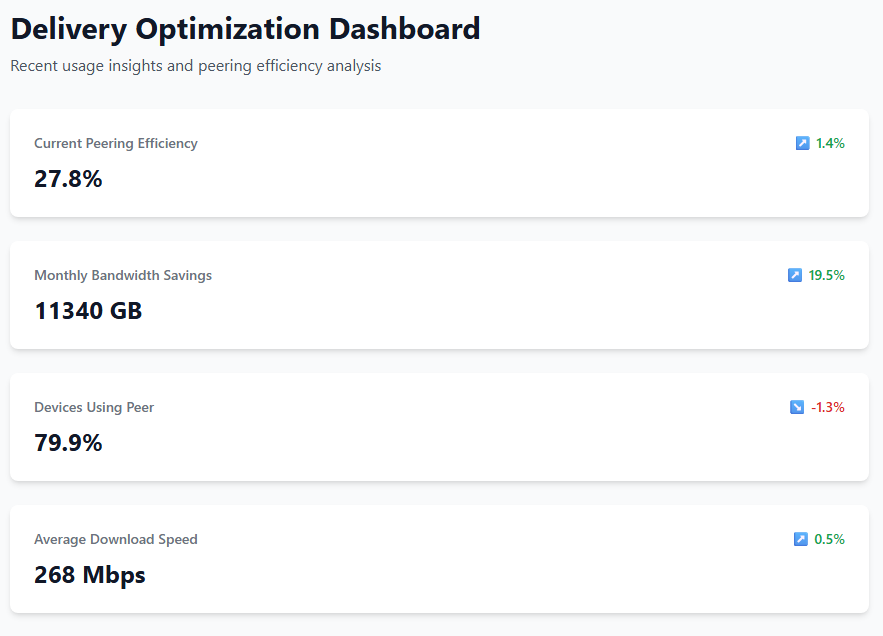
Task: Open the Monthly Bandwidth Savings label
Action: (x=123, y=275)
